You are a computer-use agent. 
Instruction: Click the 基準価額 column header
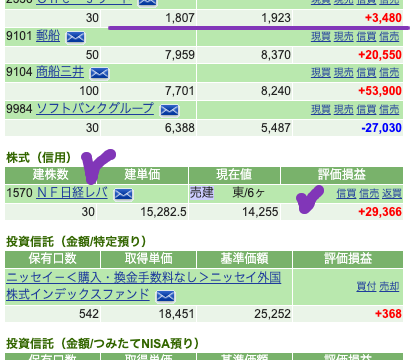pos(244,259)
